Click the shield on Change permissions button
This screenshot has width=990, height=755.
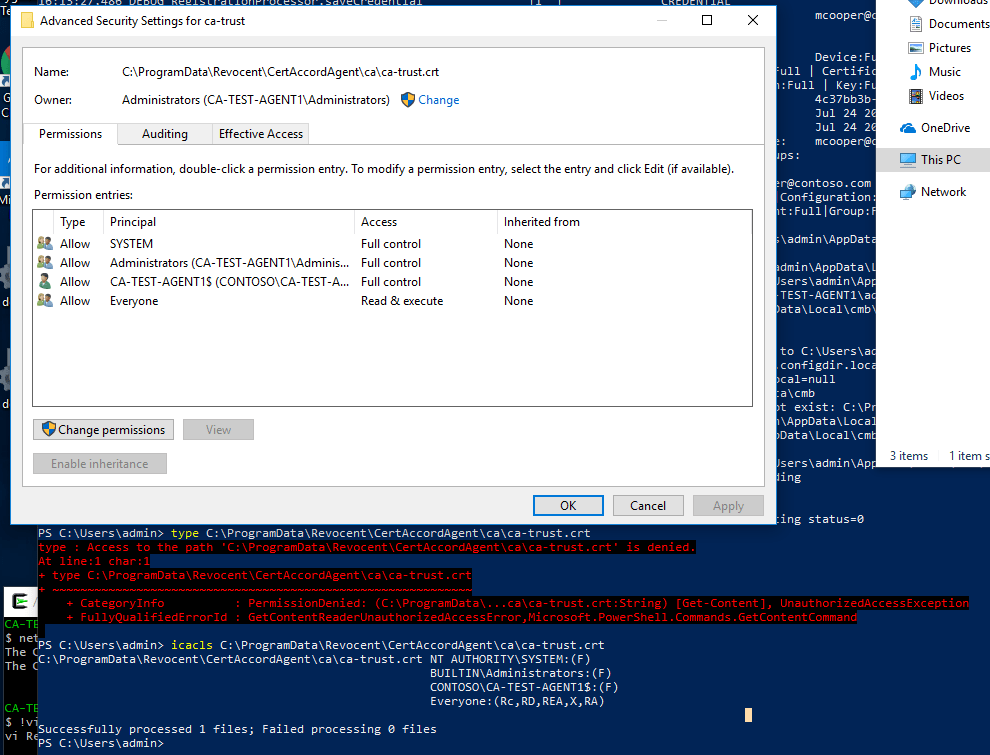[47, 429]
